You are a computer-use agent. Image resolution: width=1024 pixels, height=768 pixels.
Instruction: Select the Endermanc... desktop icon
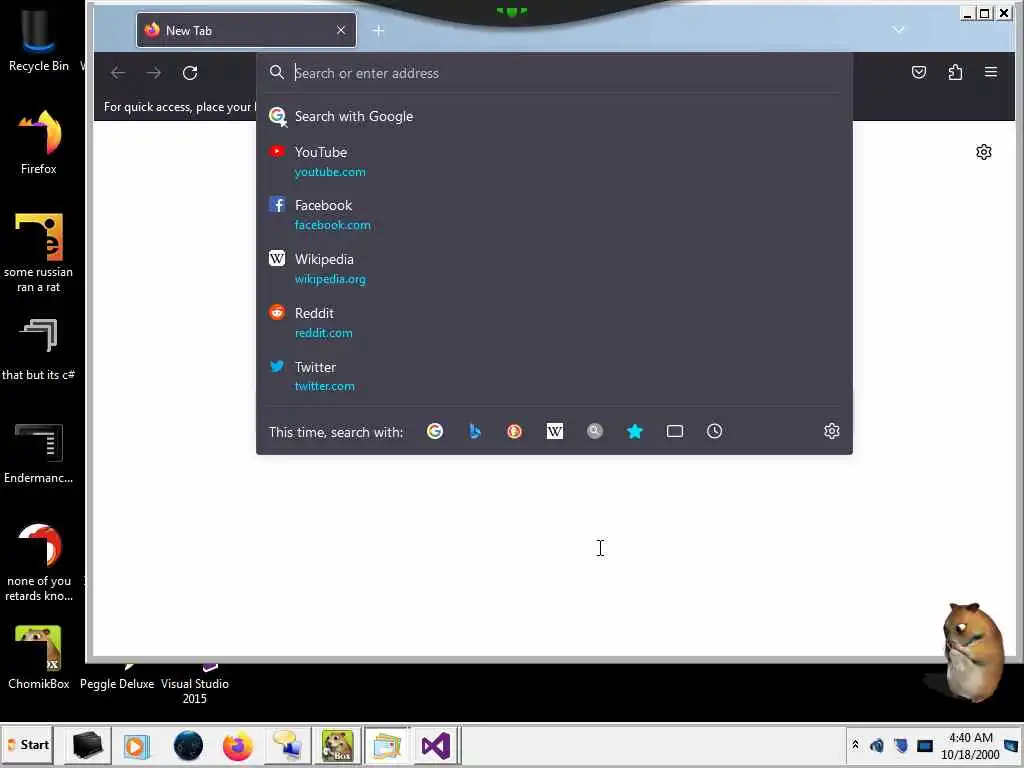tap(39, 453)
